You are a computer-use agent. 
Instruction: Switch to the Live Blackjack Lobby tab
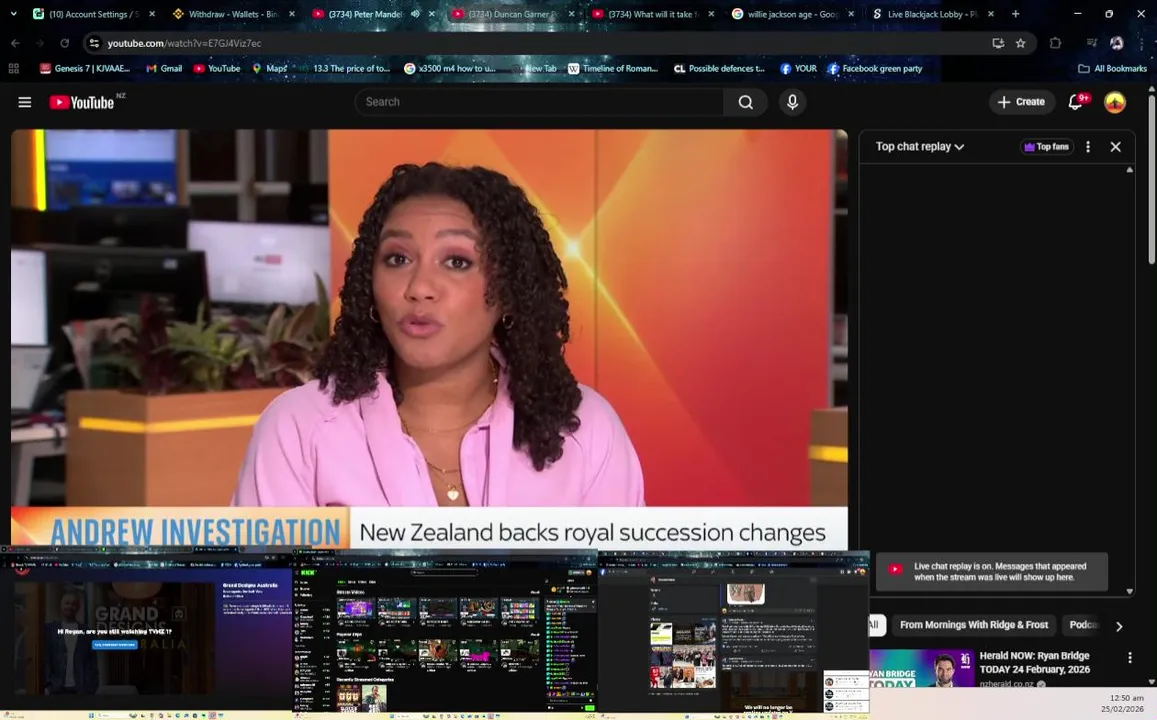[931, 13]
